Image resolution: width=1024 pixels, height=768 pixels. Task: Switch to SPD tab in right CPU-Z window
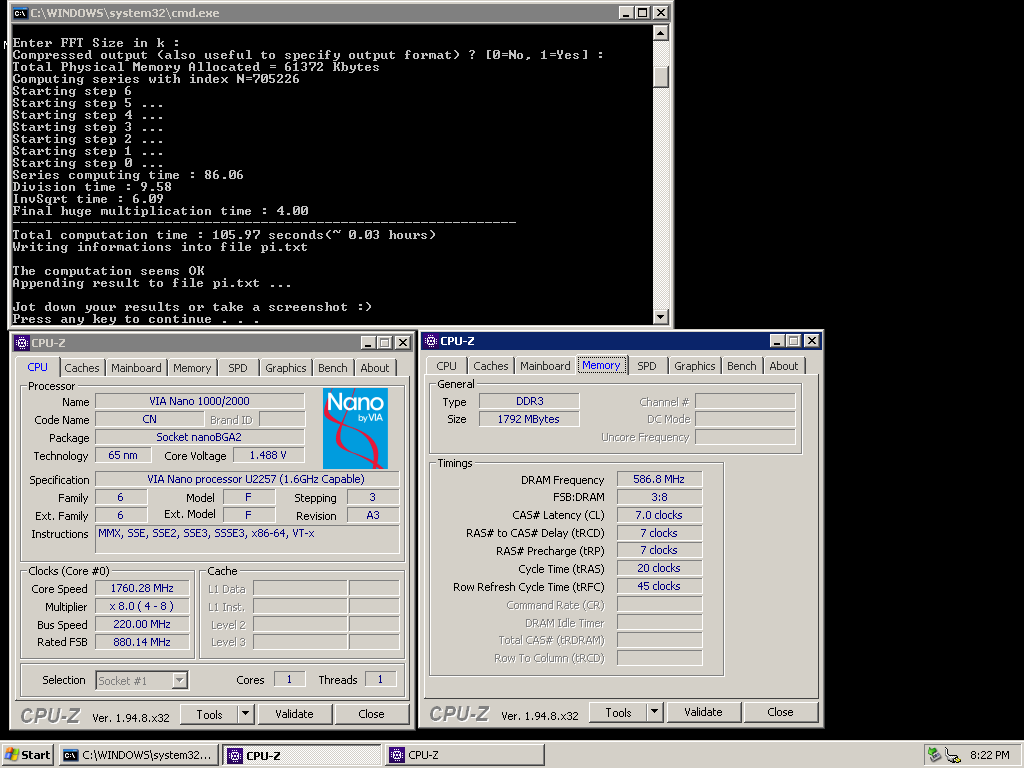pyautogui.click(x=647, y=366)
